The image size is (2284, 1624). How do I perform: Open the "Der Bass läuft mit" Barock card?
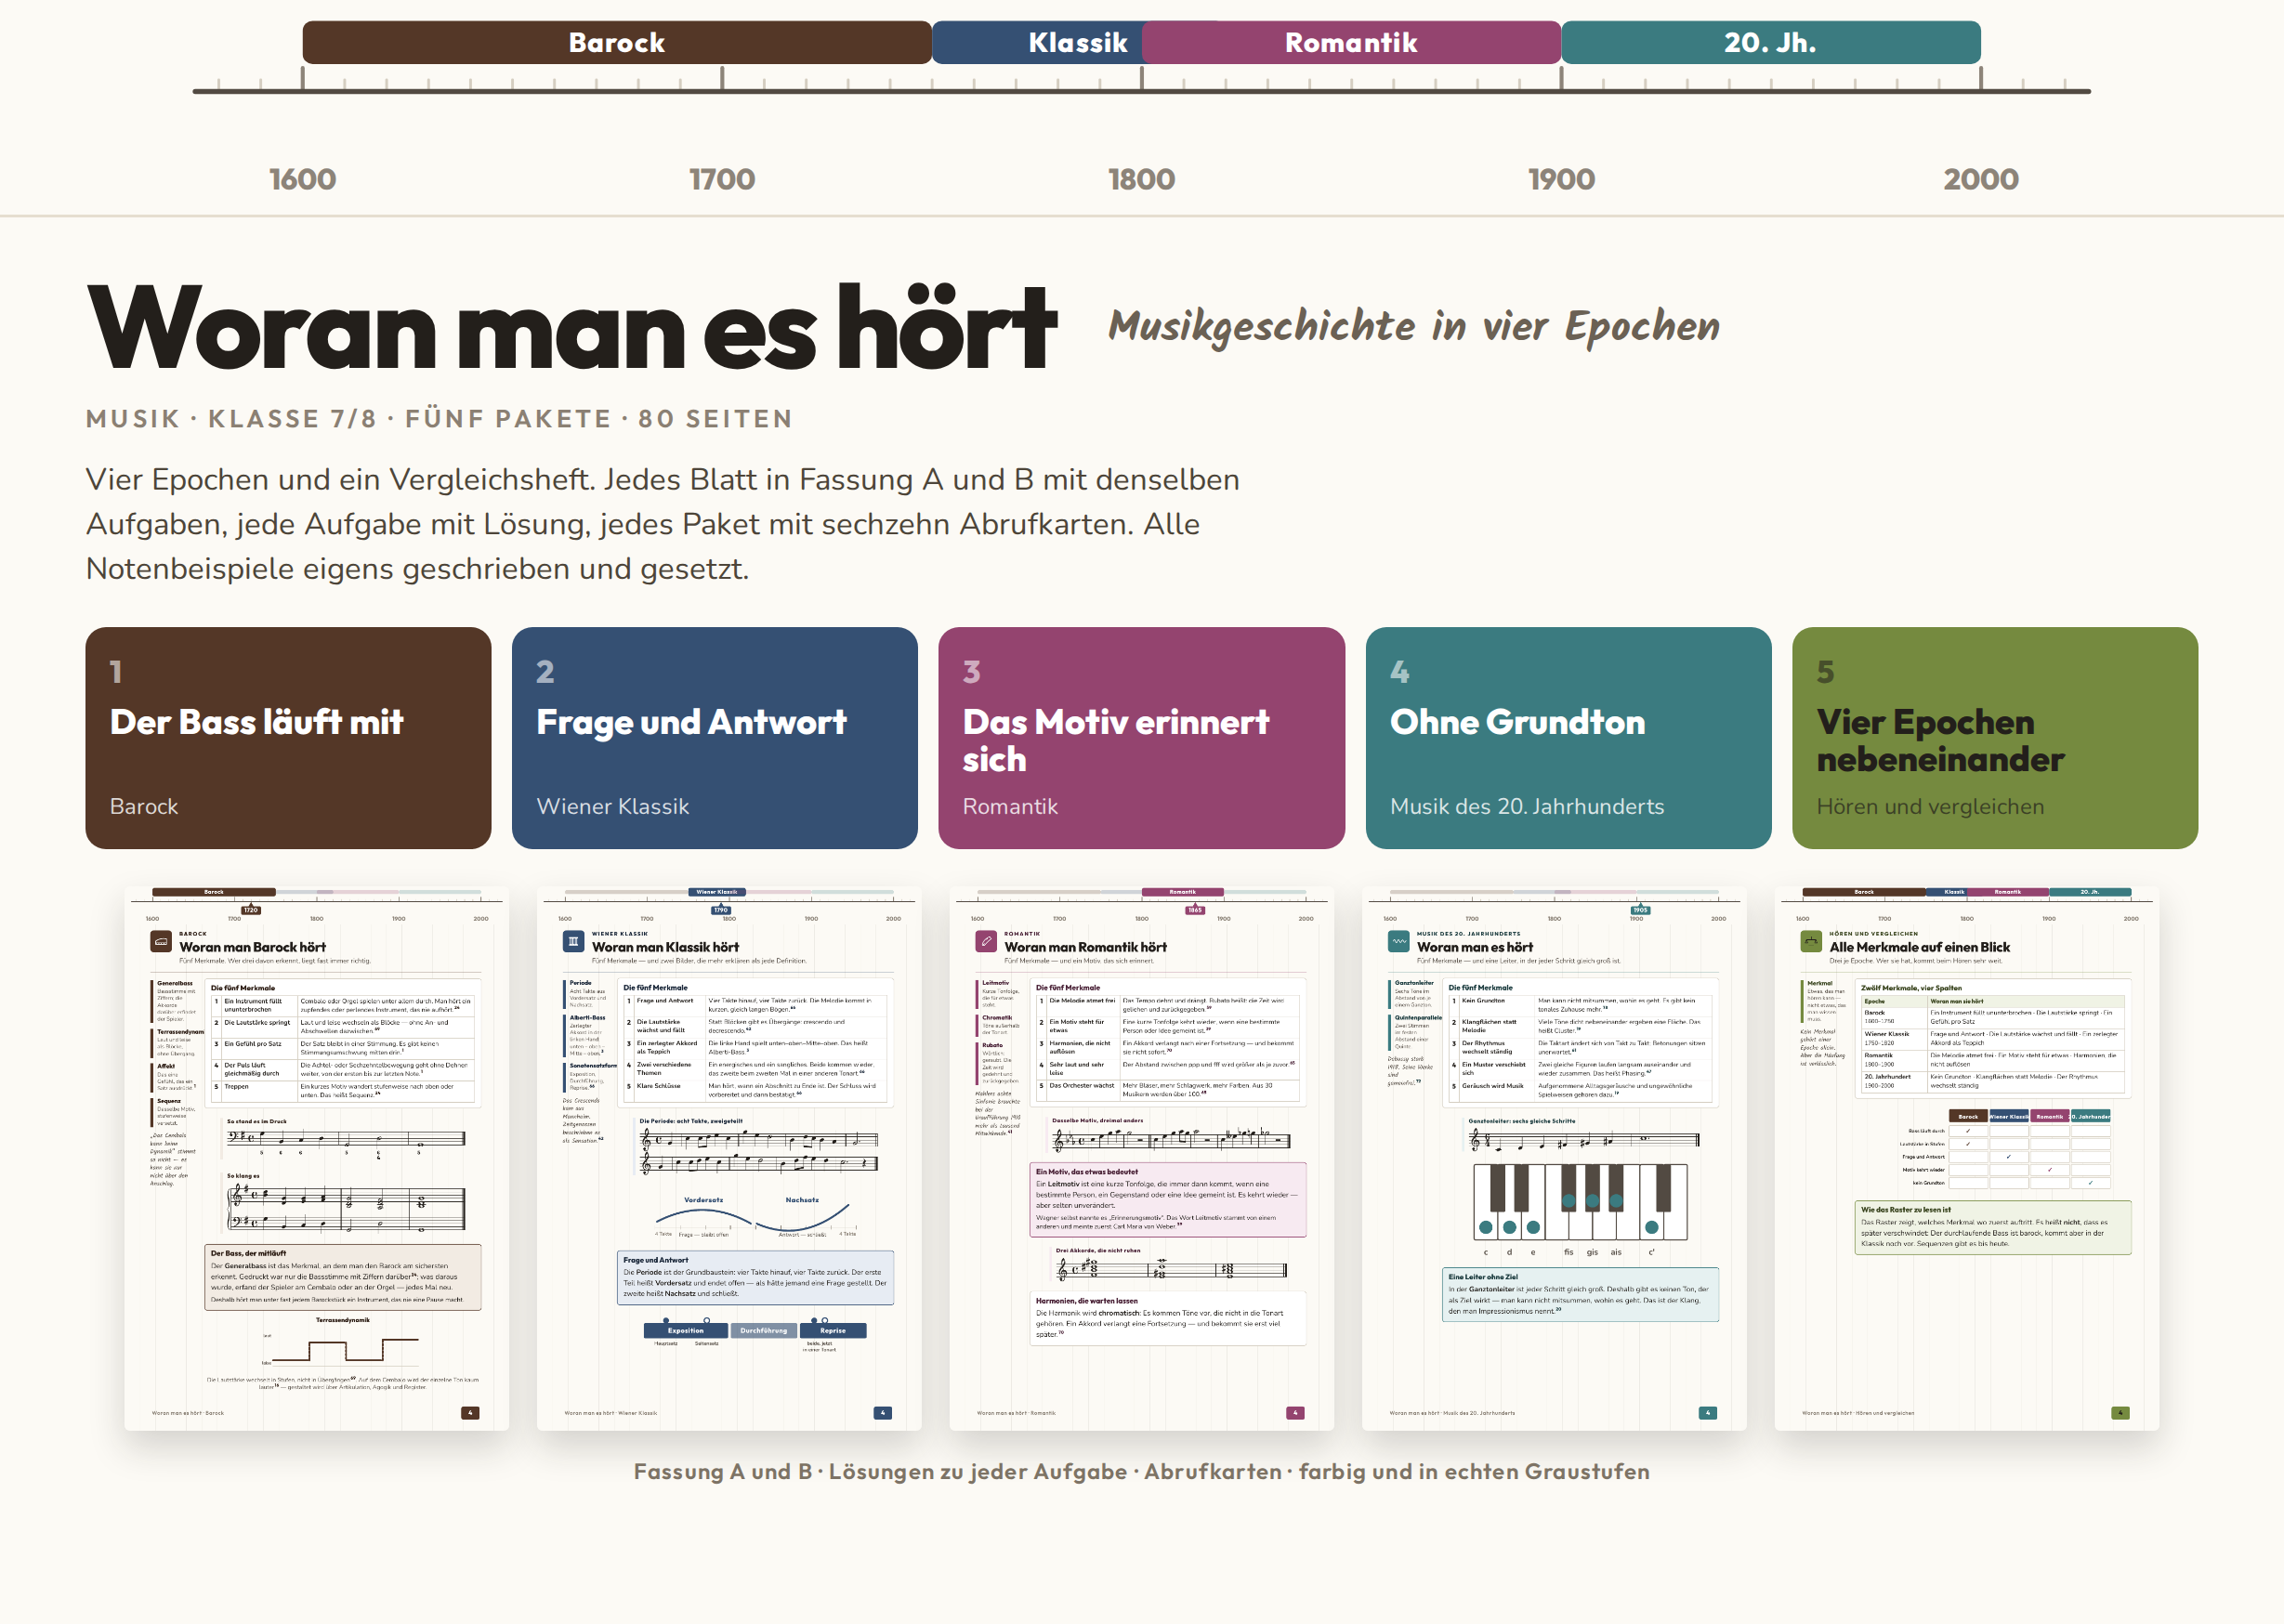click(288, 738)
